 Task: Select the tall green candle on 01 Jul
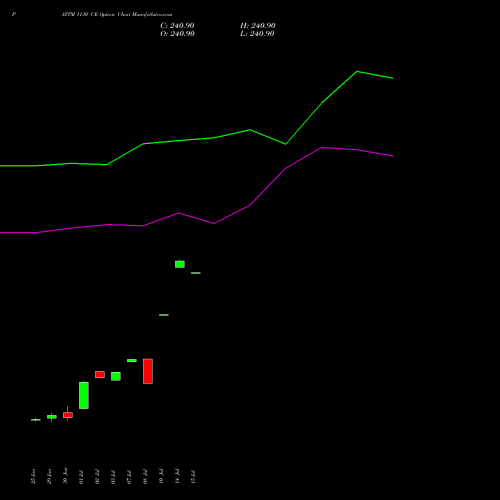(84, 395)
